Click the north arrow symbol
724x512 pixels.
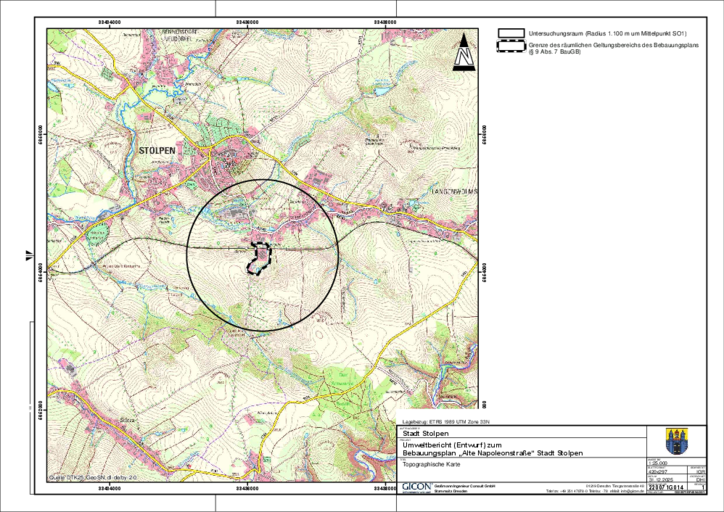click(464, 52)
